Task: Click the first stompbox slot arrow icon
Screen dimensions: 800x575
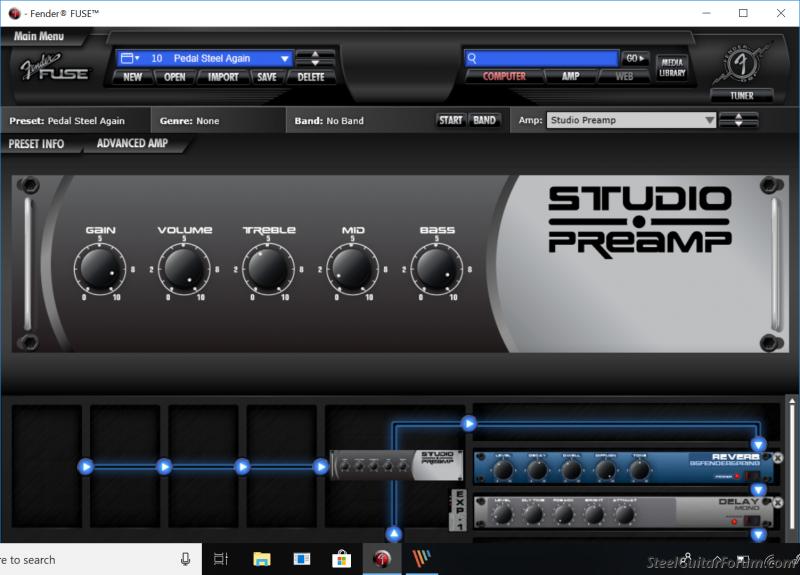Action: [x=86, y=467]
